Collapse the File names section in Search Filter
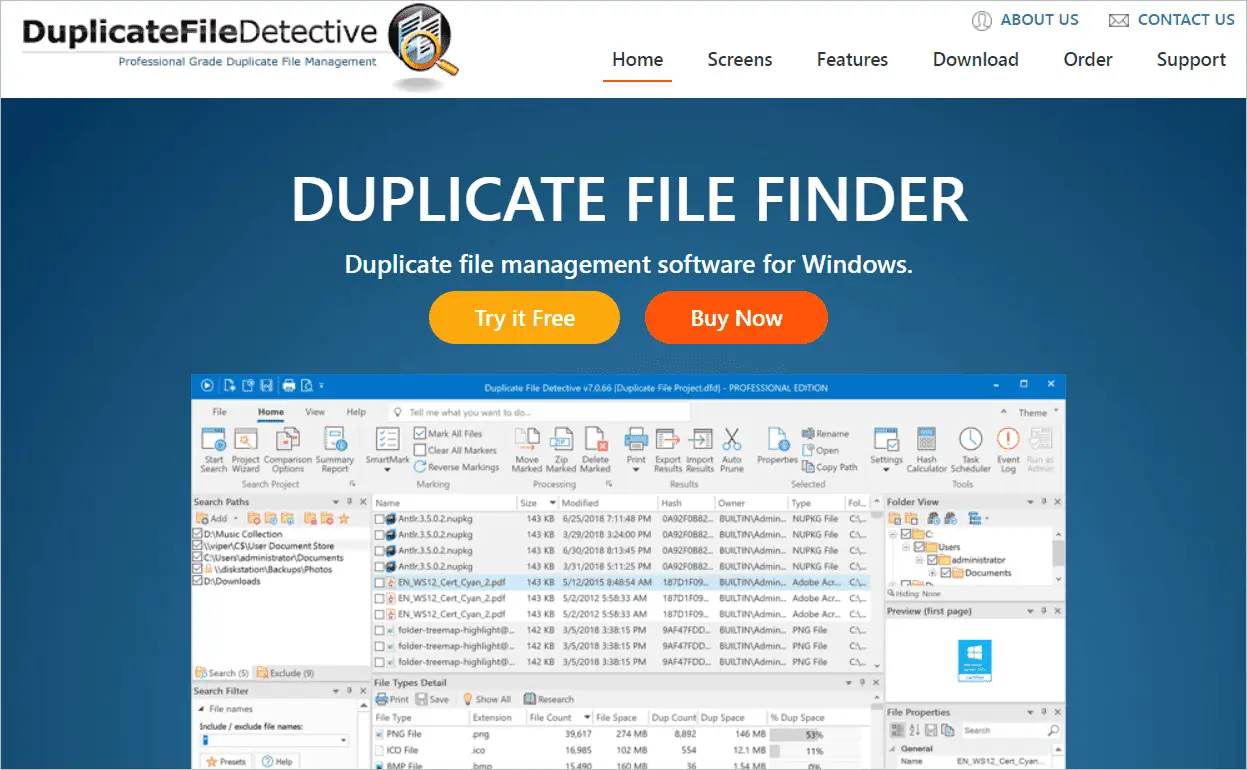Viewport: 1247px width, 770px height. pos(200,709)
